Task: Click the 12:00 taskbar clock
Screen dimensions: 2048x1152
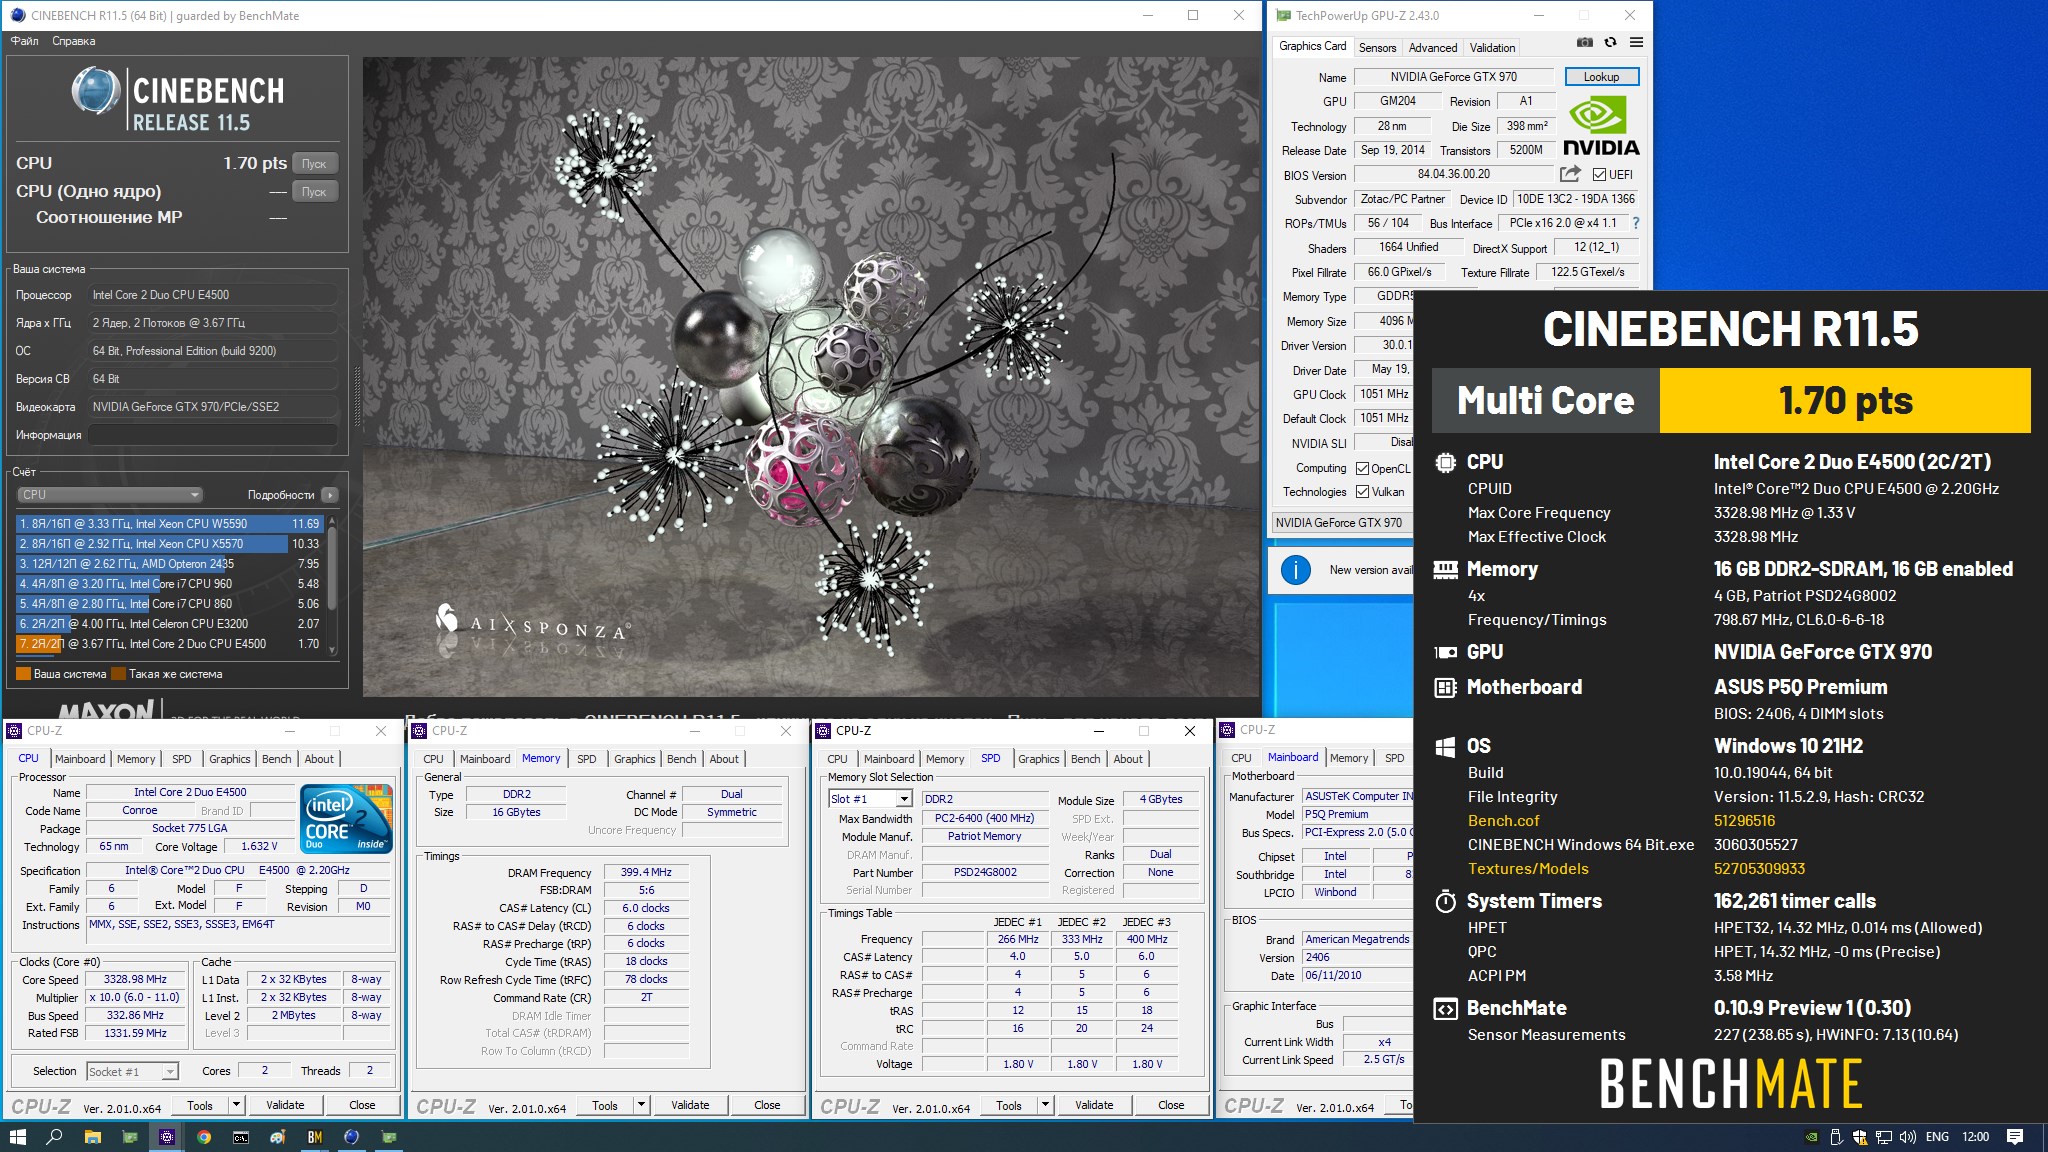Action: (x=1976, y=1137)
